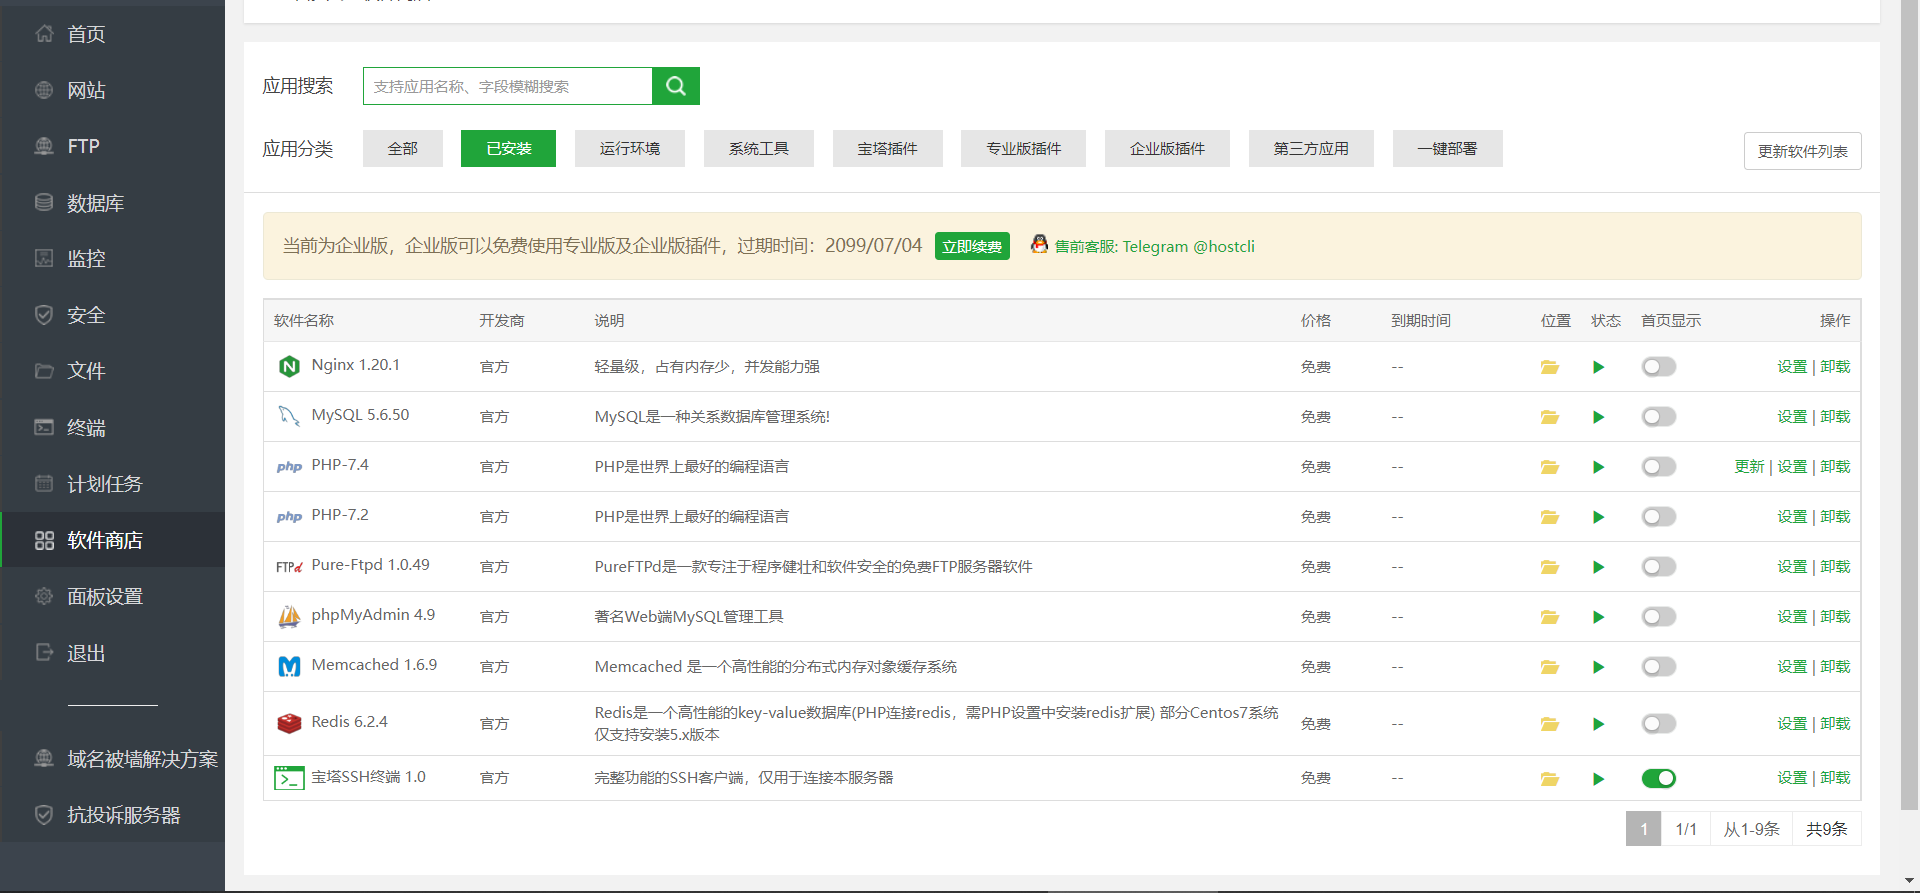This screenshot has width=1920, height=893.
Task: Open folder location for 宝塔SSH终端
Action: point(1550,779)
